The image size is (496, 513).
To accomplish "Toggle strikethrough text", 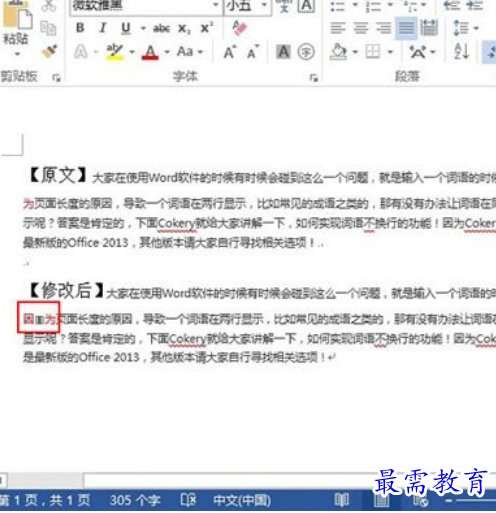I will pyautogui.click(x=162, y=29).
